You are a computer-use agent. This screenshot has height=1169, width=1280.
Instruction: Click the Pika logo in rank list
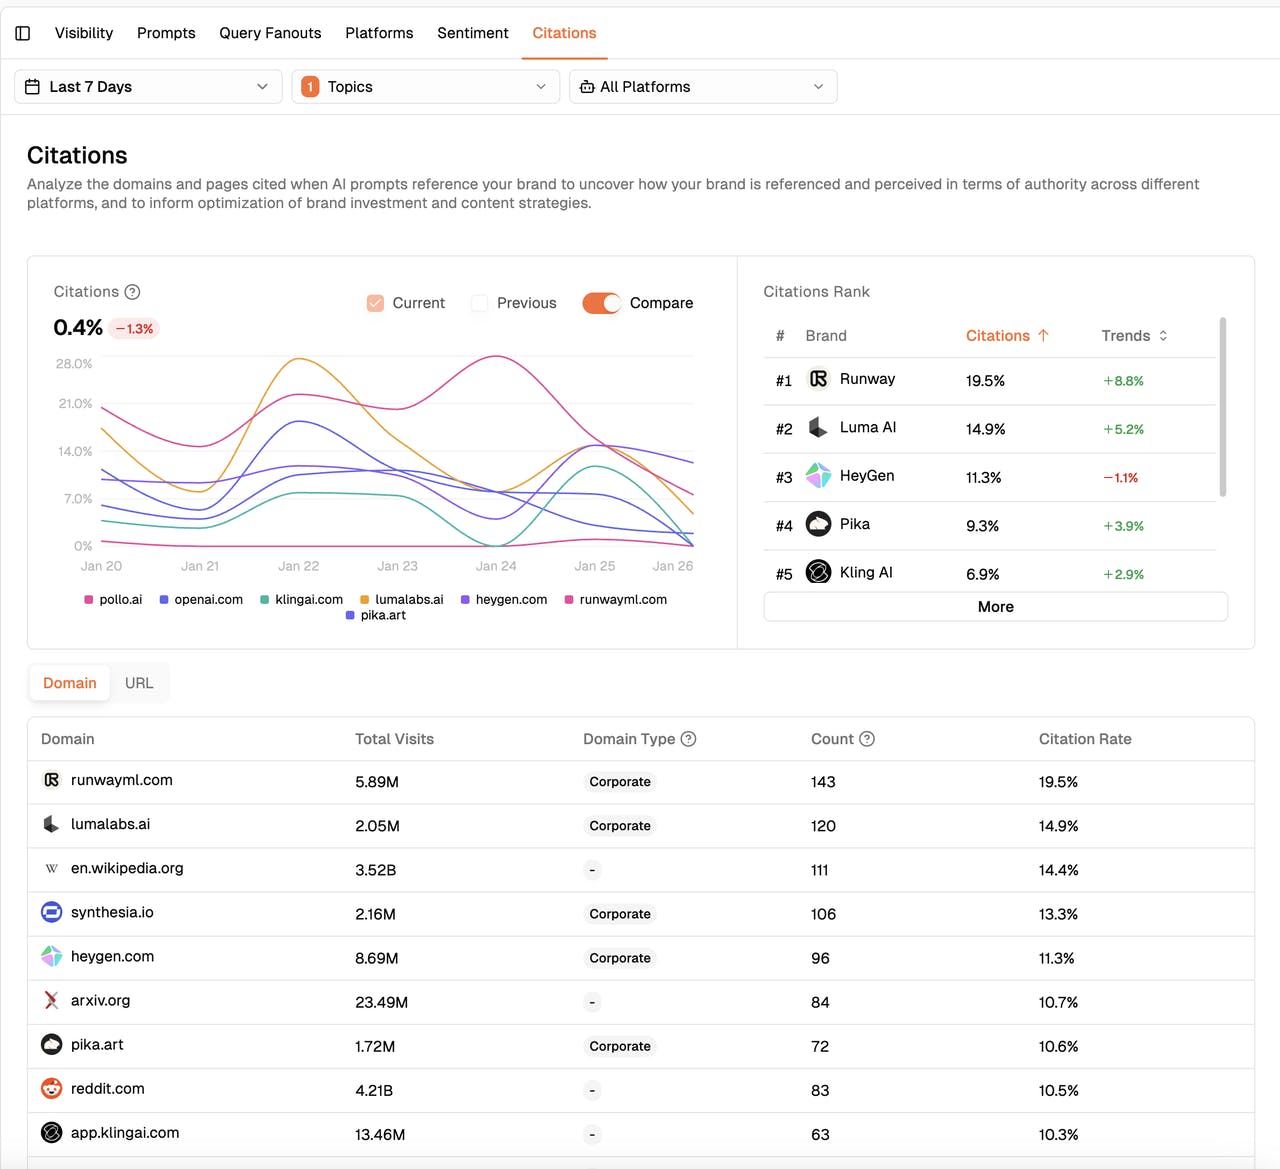point(818,524)
